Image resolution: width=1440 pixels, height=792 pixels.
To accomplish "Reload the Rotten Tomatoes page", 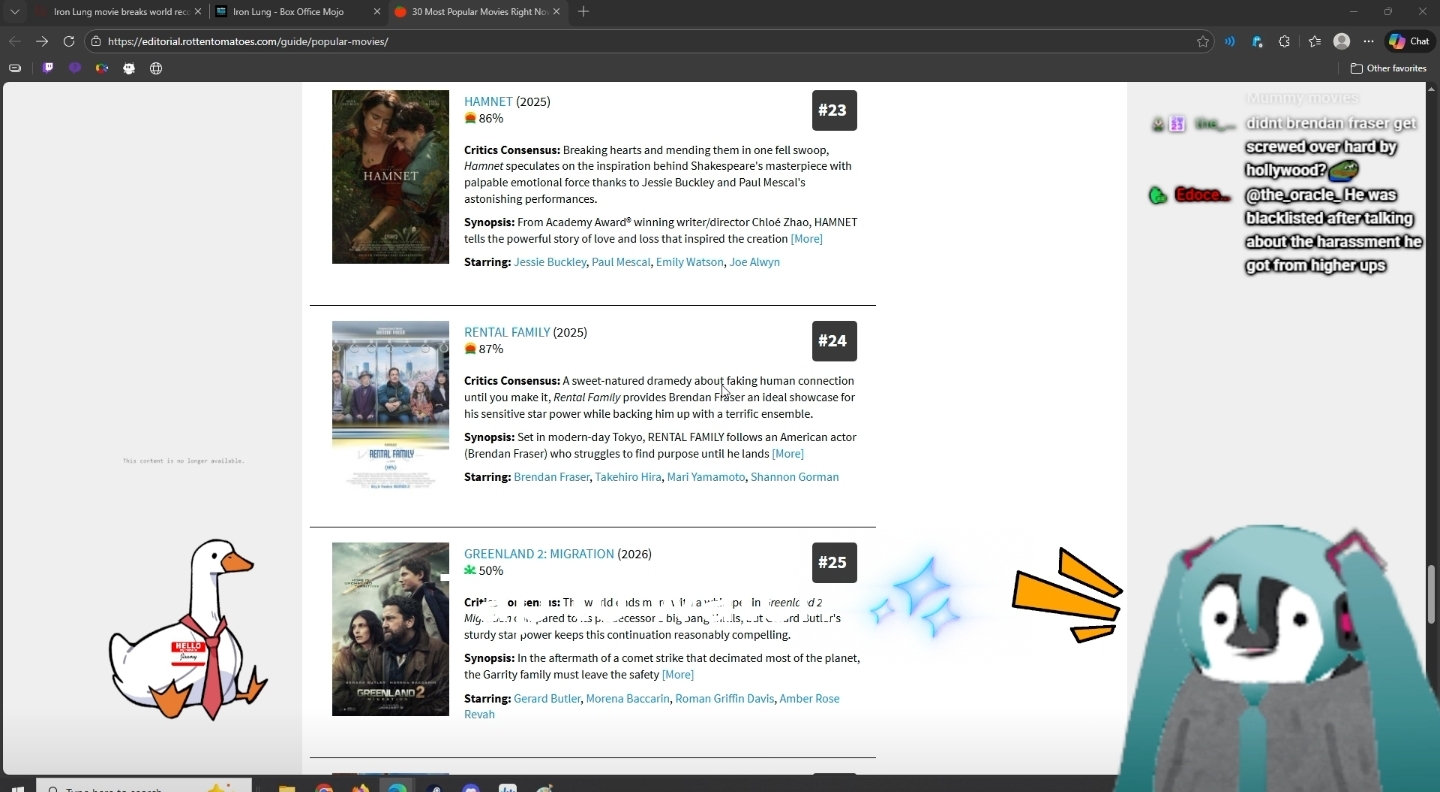I will (x=69, y=41).
